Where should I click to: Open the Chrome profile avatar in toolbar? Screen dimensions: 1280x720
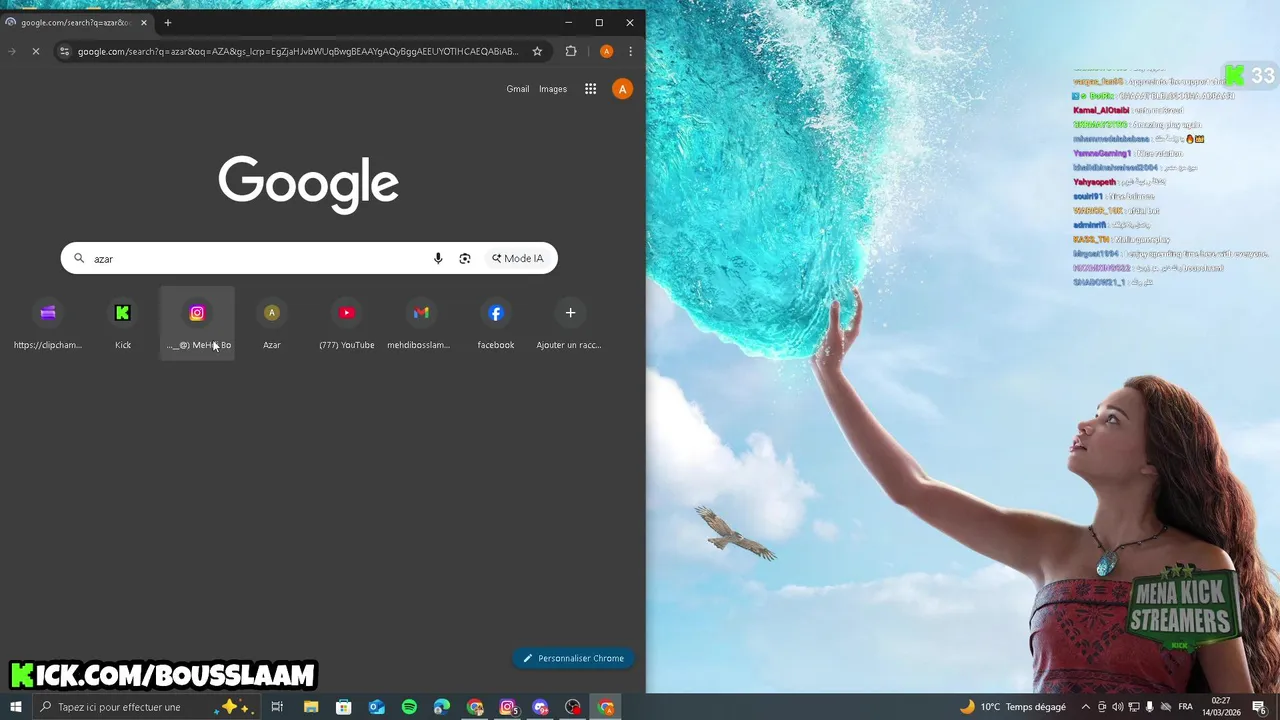606,51
